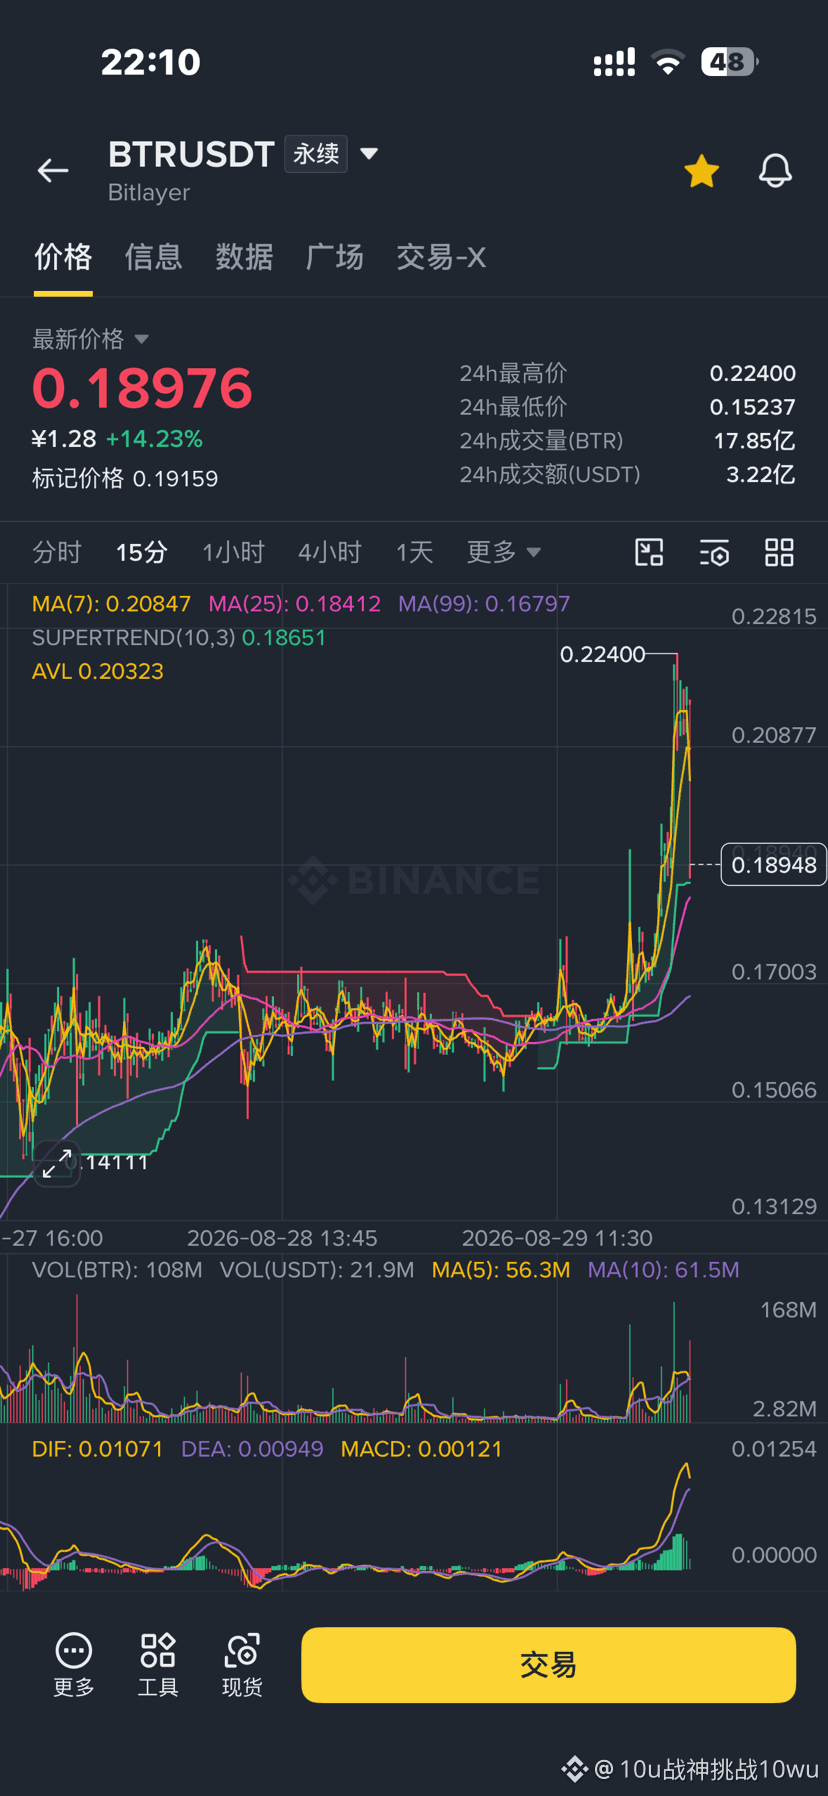Viewport: 828px width, 1796px height.
Task: Open the price alert bell
Action: pos(775,171)
